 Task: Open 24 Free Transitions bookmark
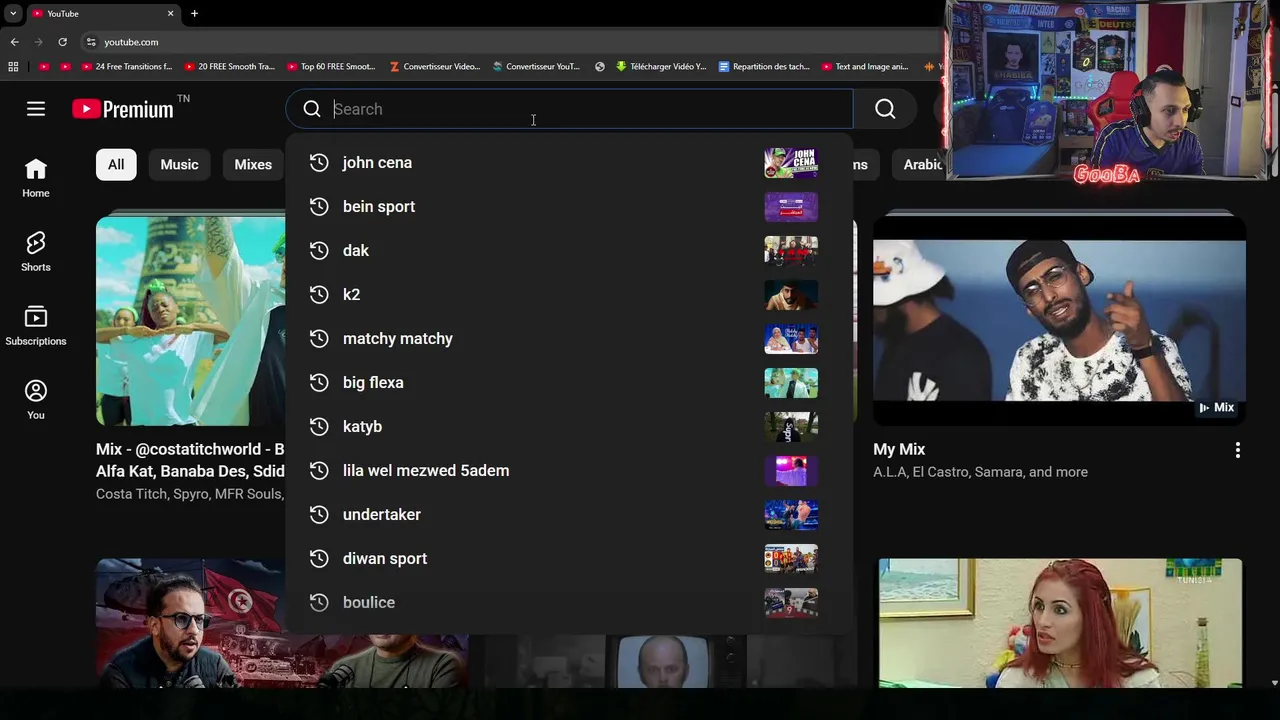(x=127, y=67)
